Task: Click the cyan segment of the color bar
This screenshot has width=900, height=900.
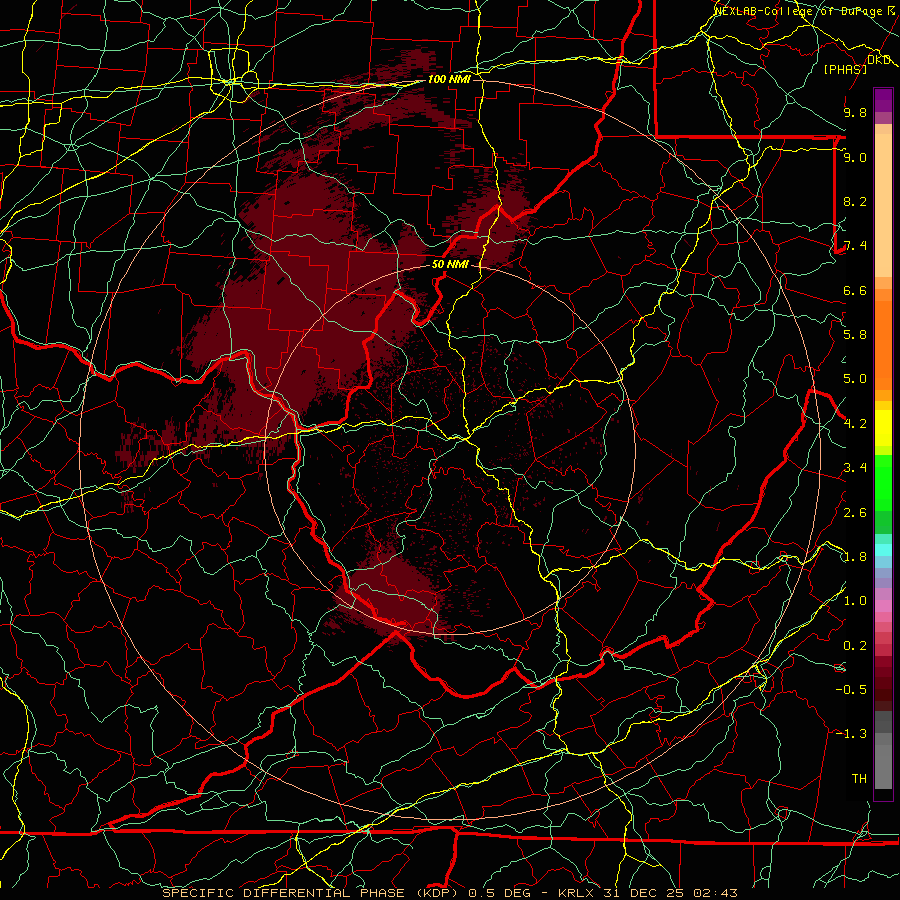Action: (x=883, y=549)
